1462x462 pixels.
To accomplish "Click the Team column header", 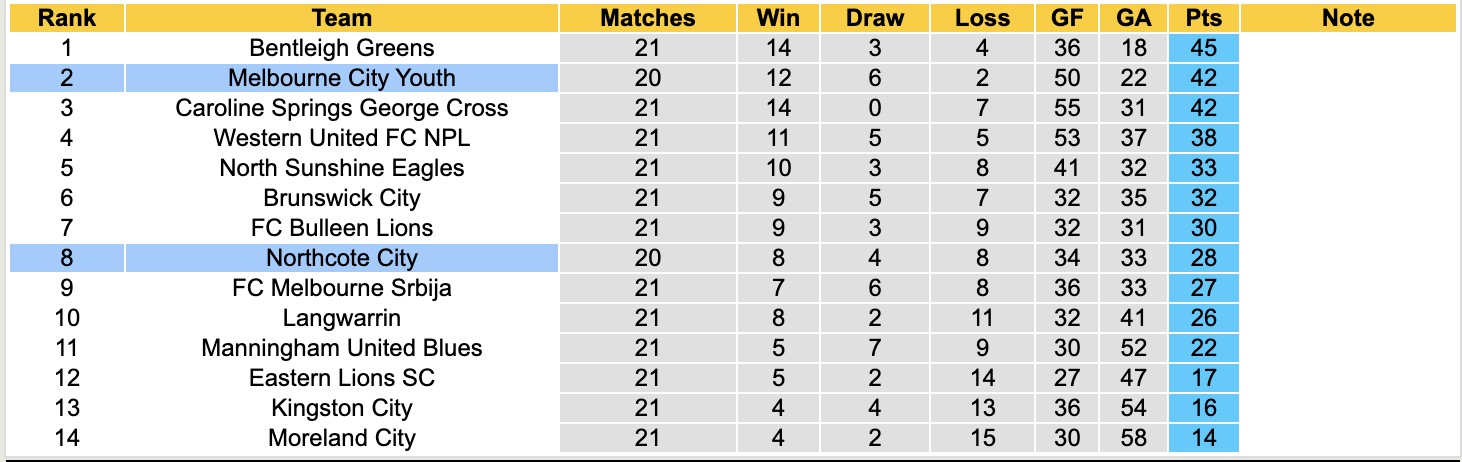I will pos(342,18).
